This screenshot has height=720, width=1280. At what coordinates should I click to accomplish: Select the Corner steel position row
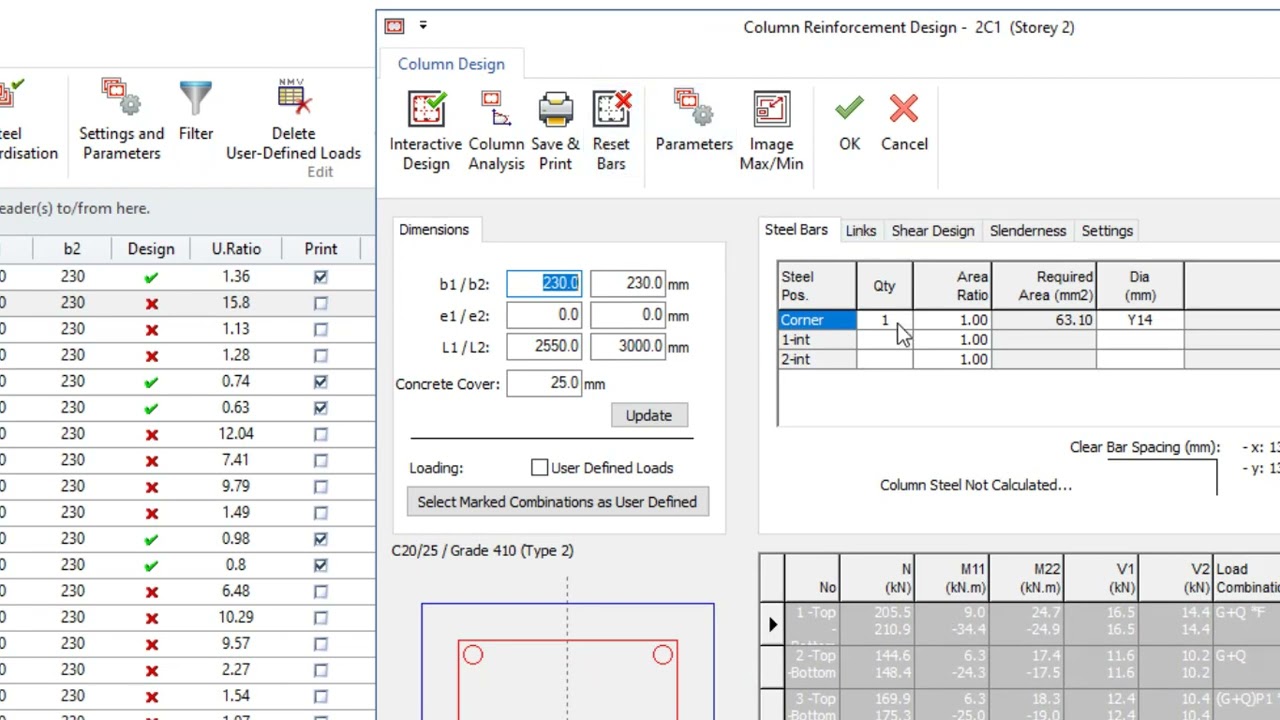coord(817,320)
